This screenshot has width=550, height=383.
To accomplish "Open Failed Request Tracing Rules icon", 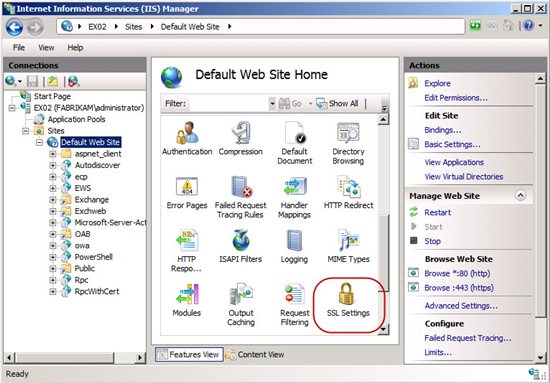I will click(x=241, y=196).
